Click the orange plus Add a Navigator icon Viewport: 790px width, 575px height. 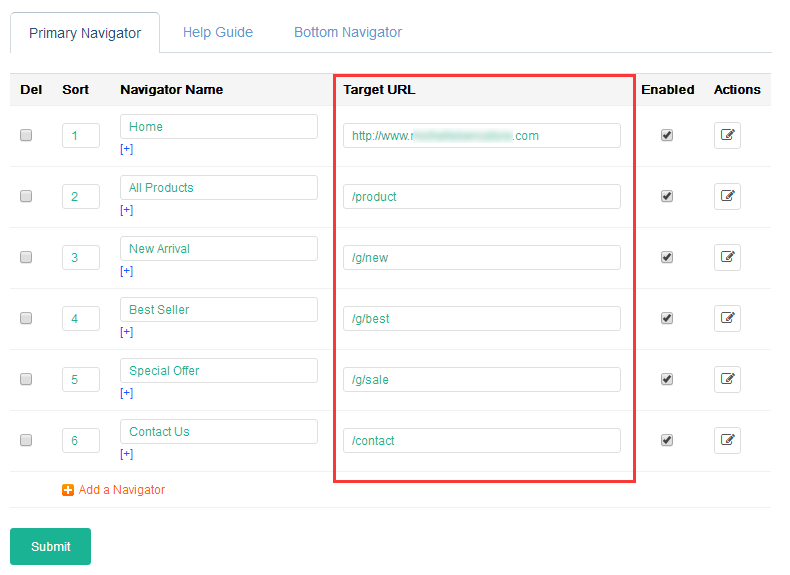coord(68,490)
